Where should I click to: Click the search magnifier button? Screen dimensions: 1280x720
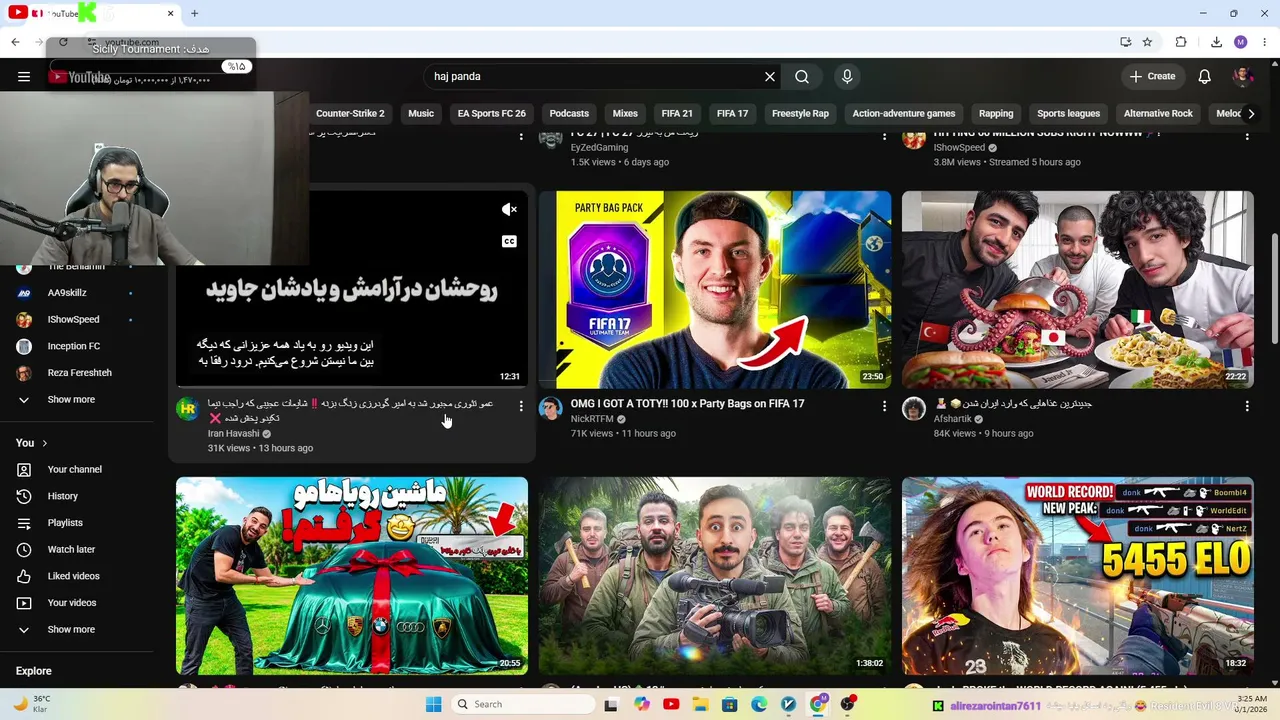pyautogui.click(x=802, y=76)
